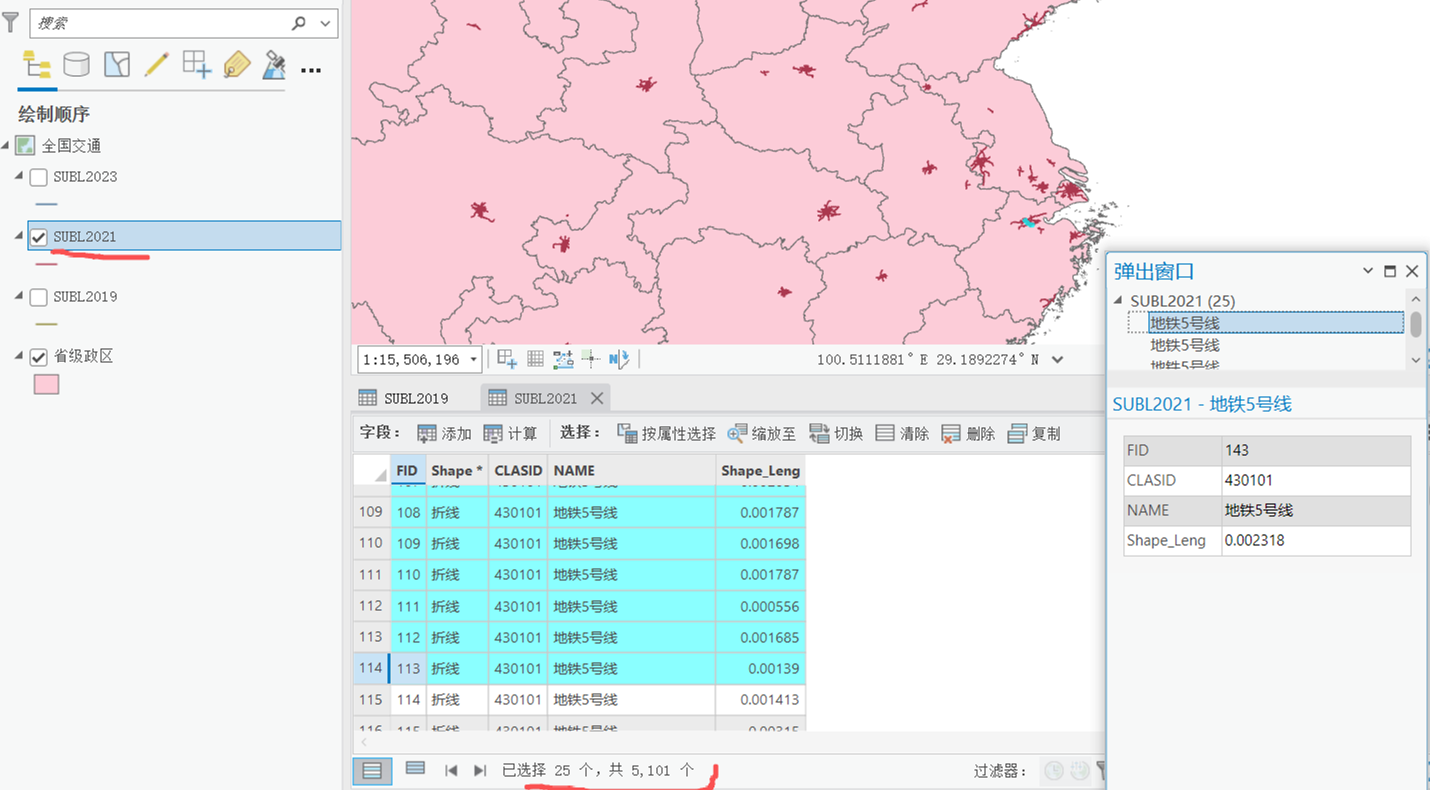Image resolution: width=1431 pixels, height=791 pixels.
Task: Collapse SUBL2021 (25) node in popup window
Action: pyautogui.click(x=1118, y=301)
